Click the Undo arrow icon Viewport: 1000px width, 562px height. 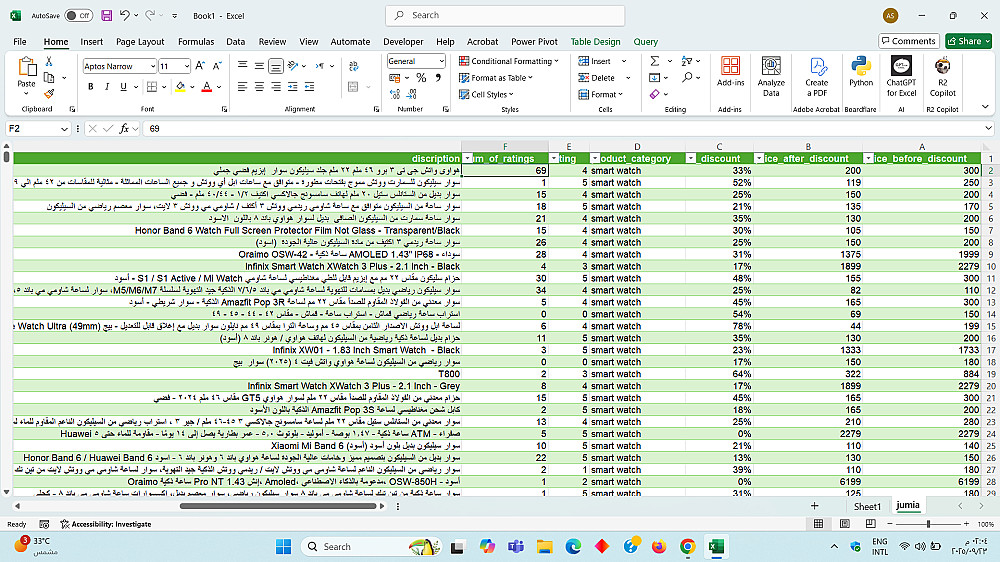125,15
